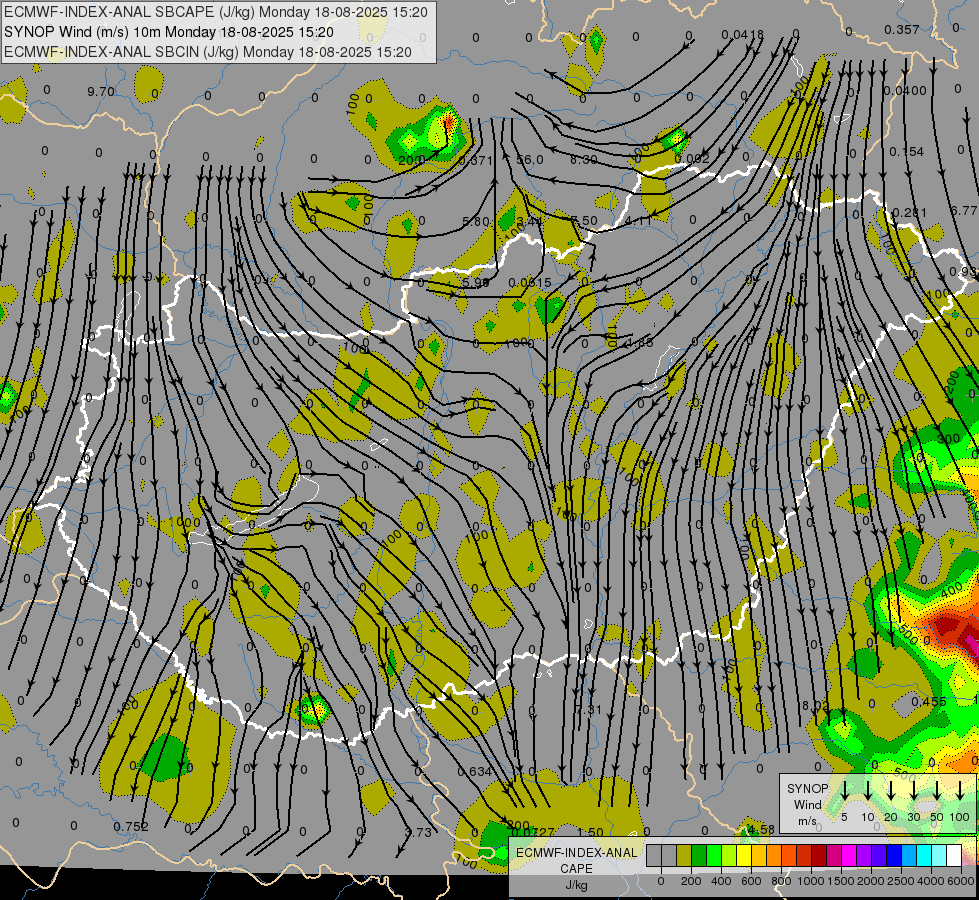Click 'J/kg' unit label in legend
This screenshot has height=900, width=979.
(576, 885)
